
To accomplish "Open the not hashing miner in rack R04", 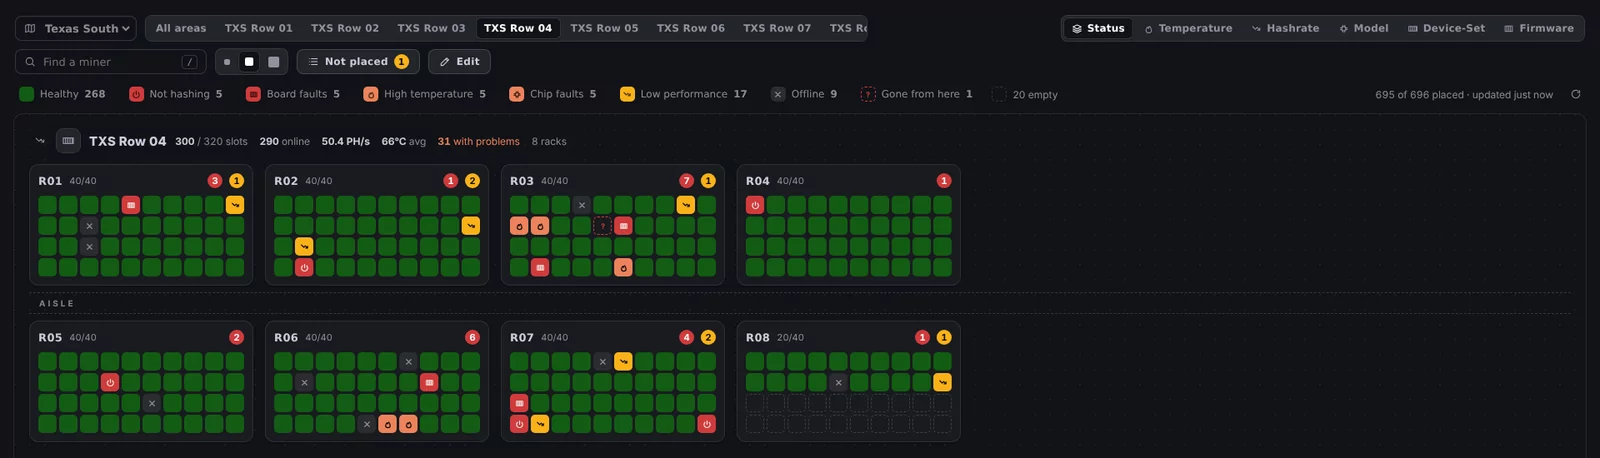I will tap(755, 205).
